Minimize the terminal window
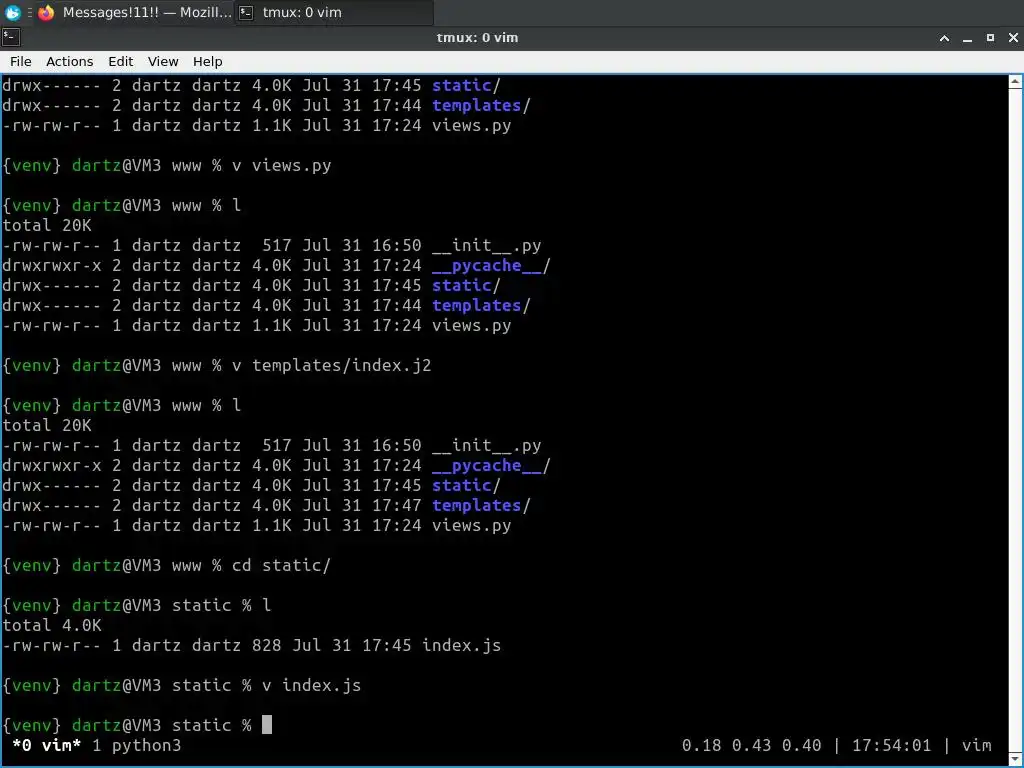This screenshot has height=768, width=1024. pos(967,38)
